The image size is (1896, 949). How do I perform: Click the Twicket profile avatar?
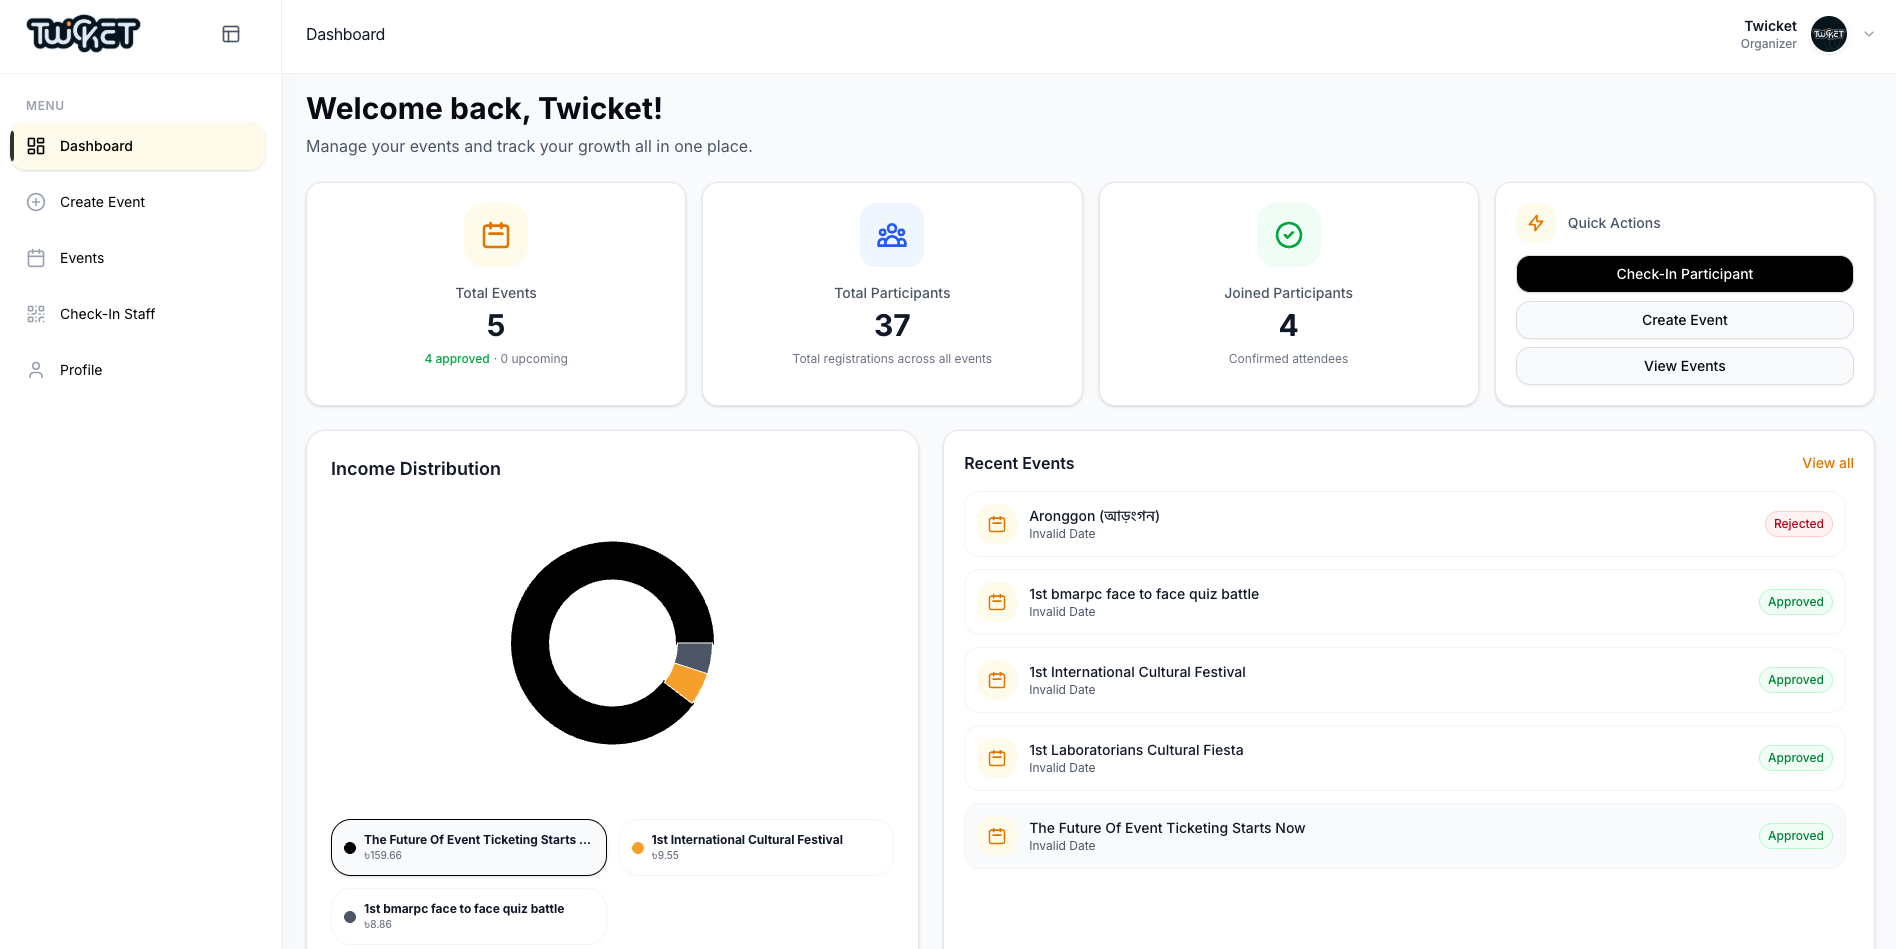[1829, 34]
